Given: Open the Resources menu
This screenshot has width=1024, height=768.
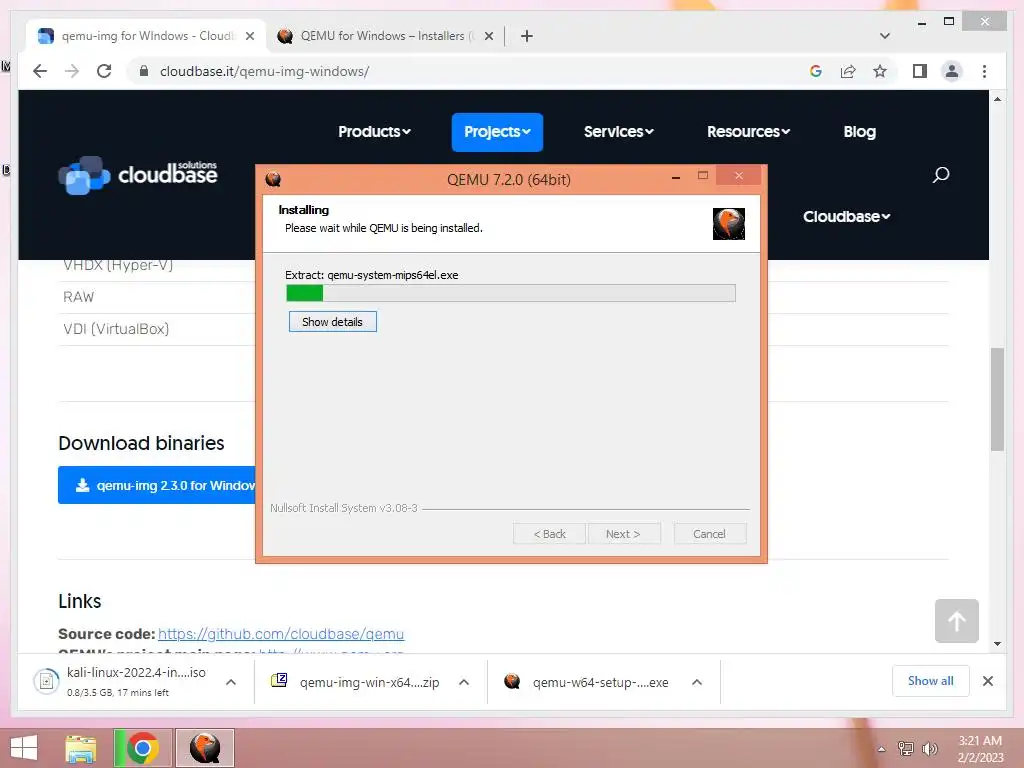Looking at the screenshot, I should tap(748, 132).
